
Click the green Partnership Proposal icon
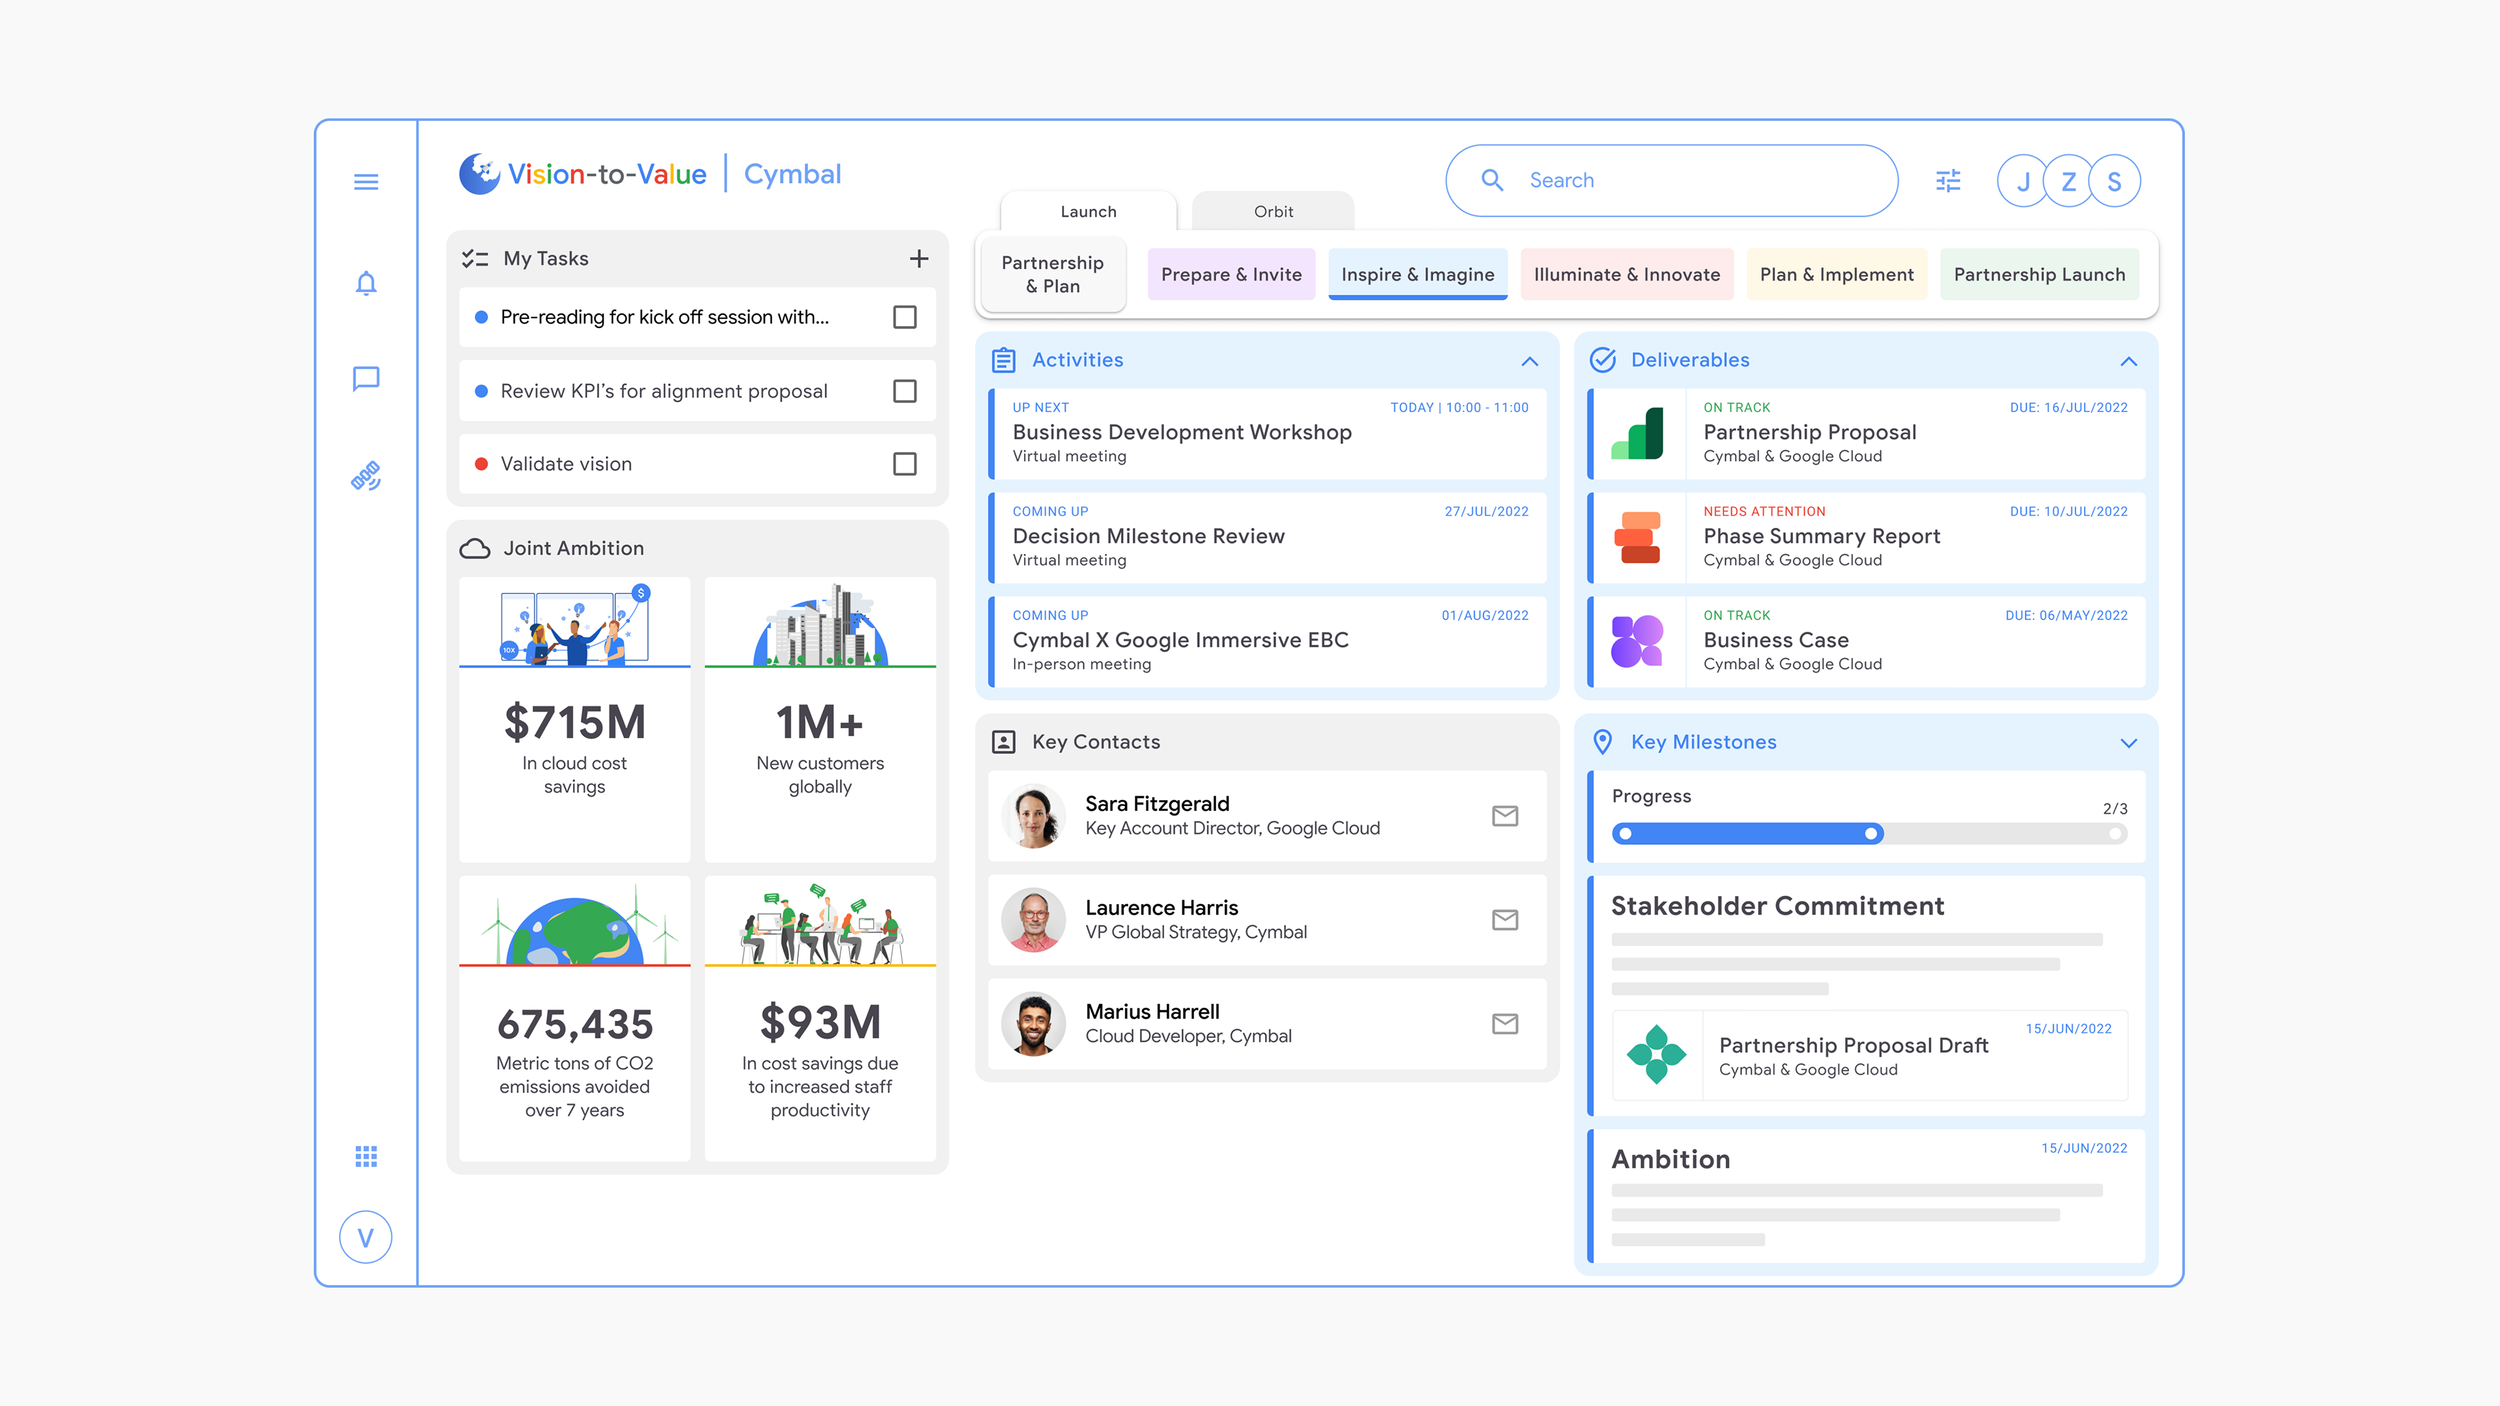tap(1638, 433)
